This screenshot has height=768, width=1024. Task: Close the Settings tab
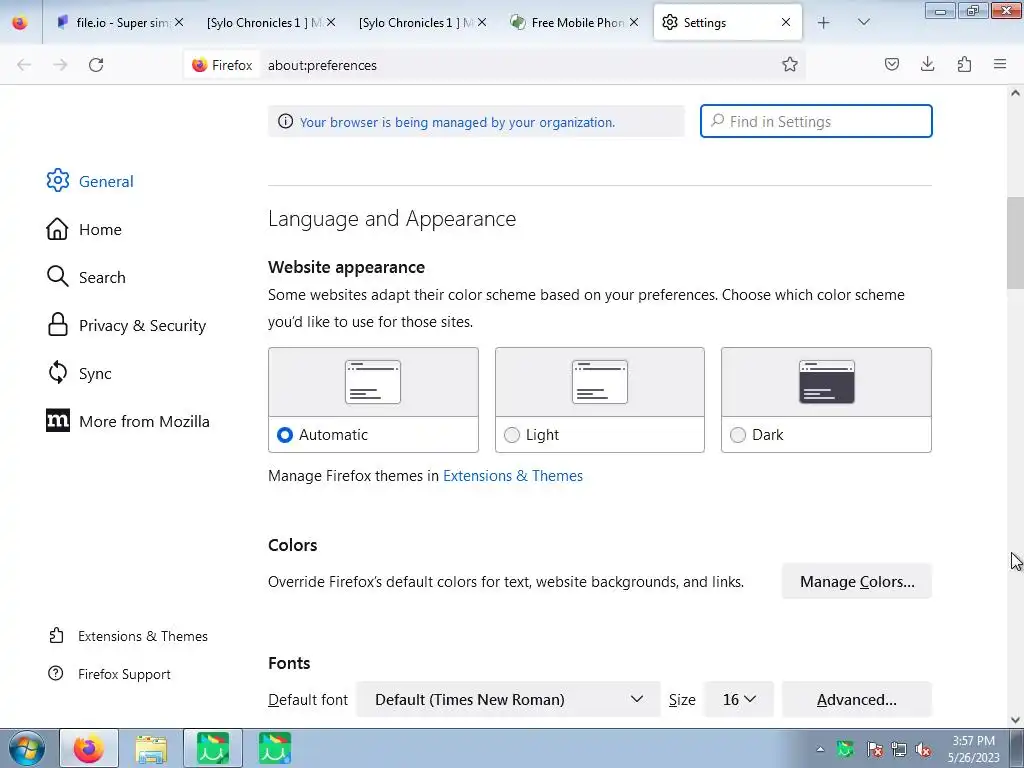click(x=786, y=22)
